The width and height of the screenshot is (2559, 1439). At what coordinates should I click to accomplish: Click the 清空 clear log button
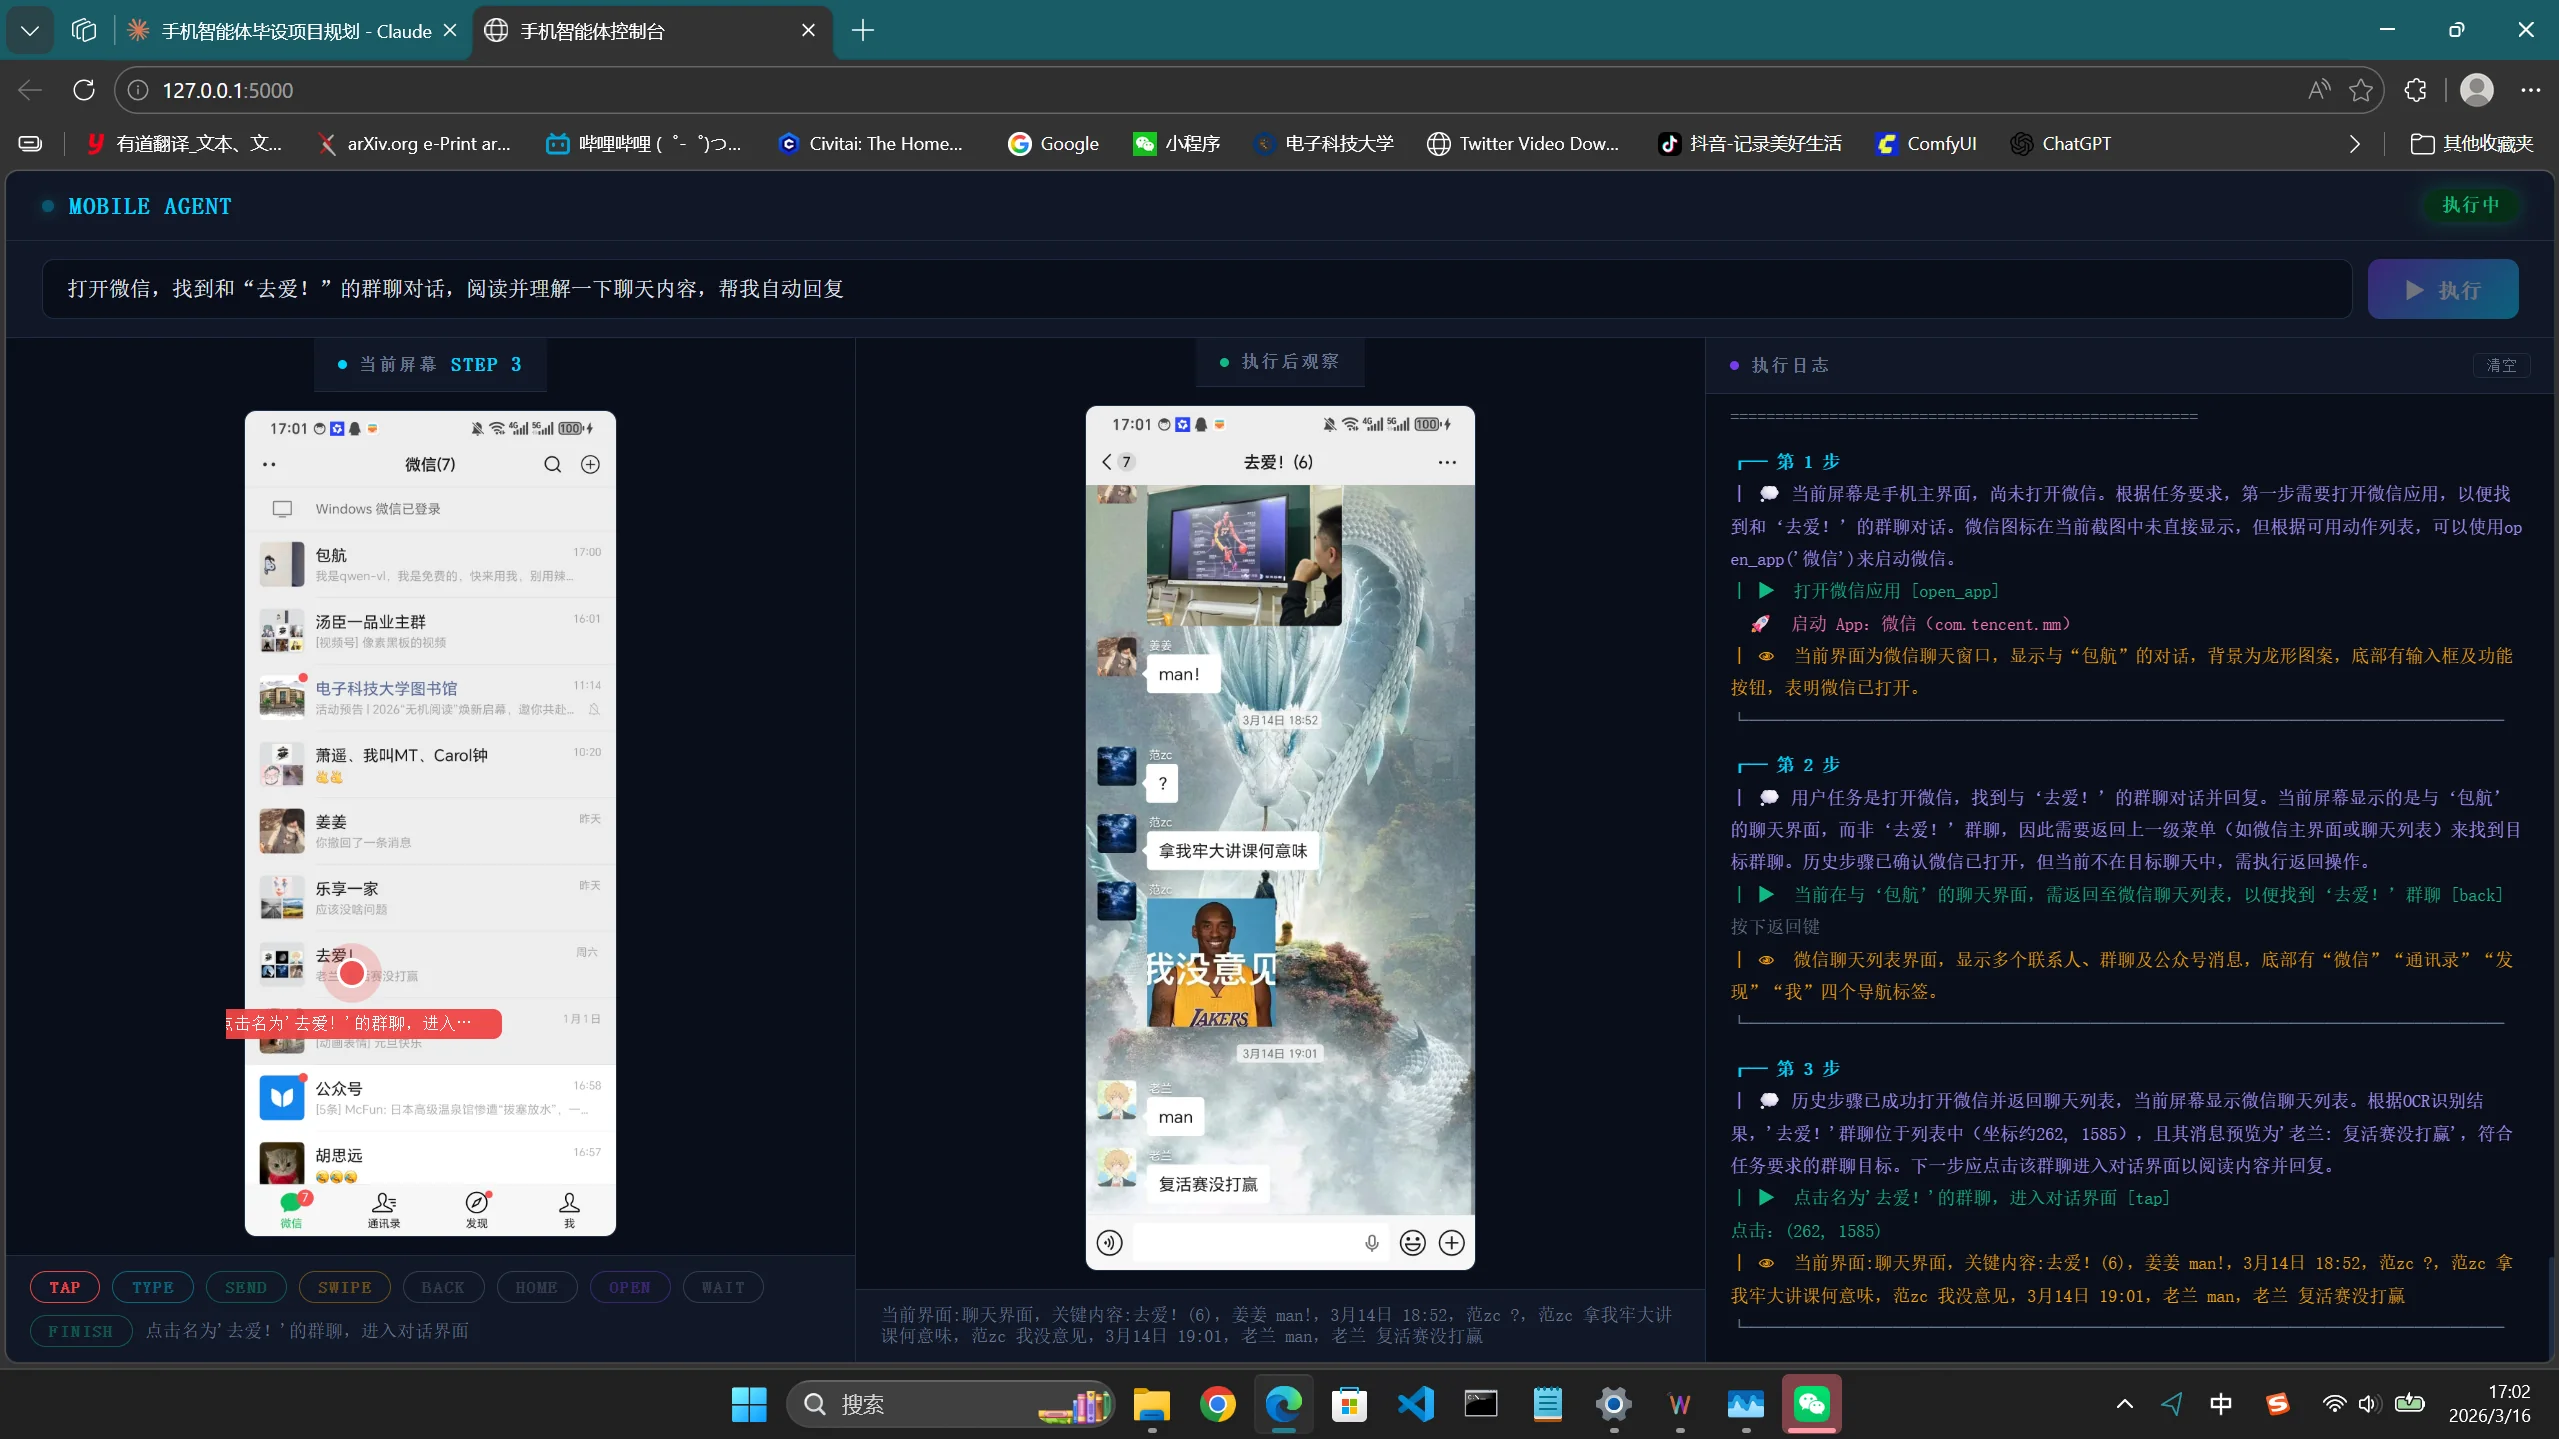tap(2500, 365)
